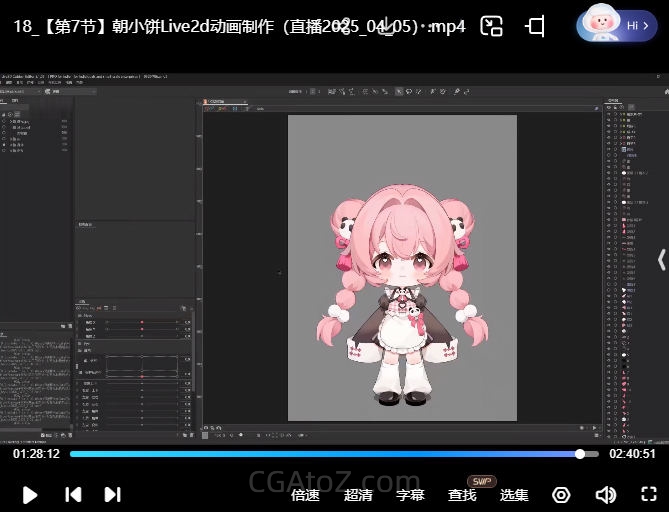Viewport: 669px width, 512px height.
Task: Click the SWP badge above 查找
Action: (482, 481)
